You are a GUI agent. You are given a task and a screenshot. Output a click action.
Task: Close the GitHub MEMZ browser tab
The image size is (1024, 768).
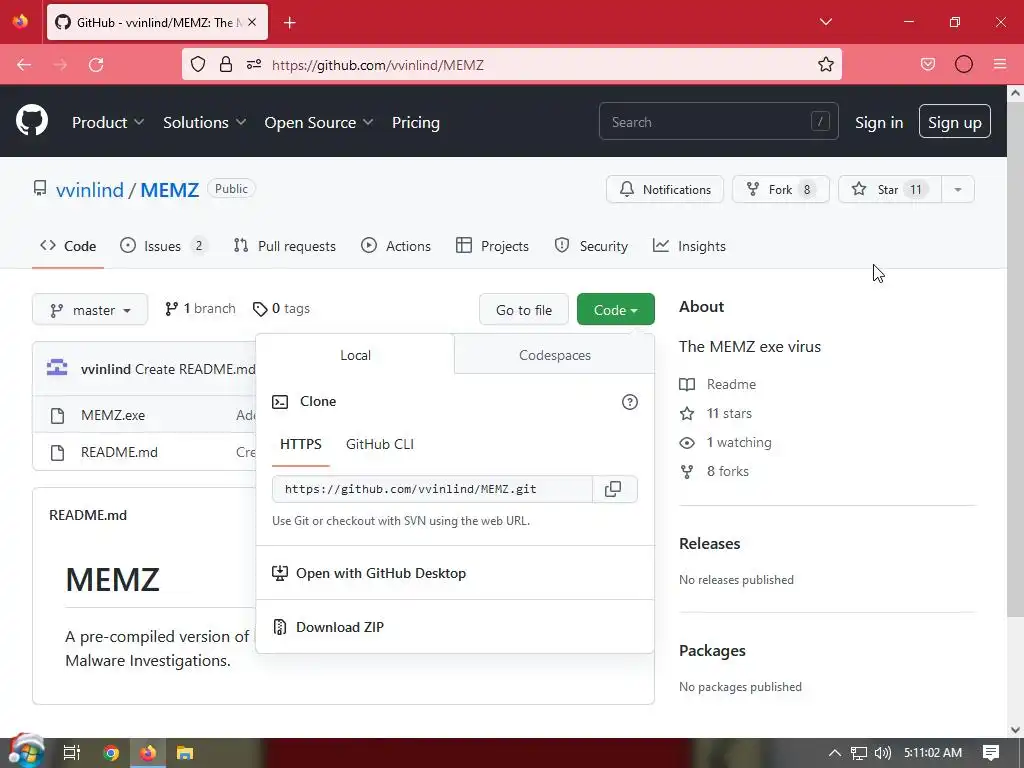pyautogui.click(x=252, y=22)
